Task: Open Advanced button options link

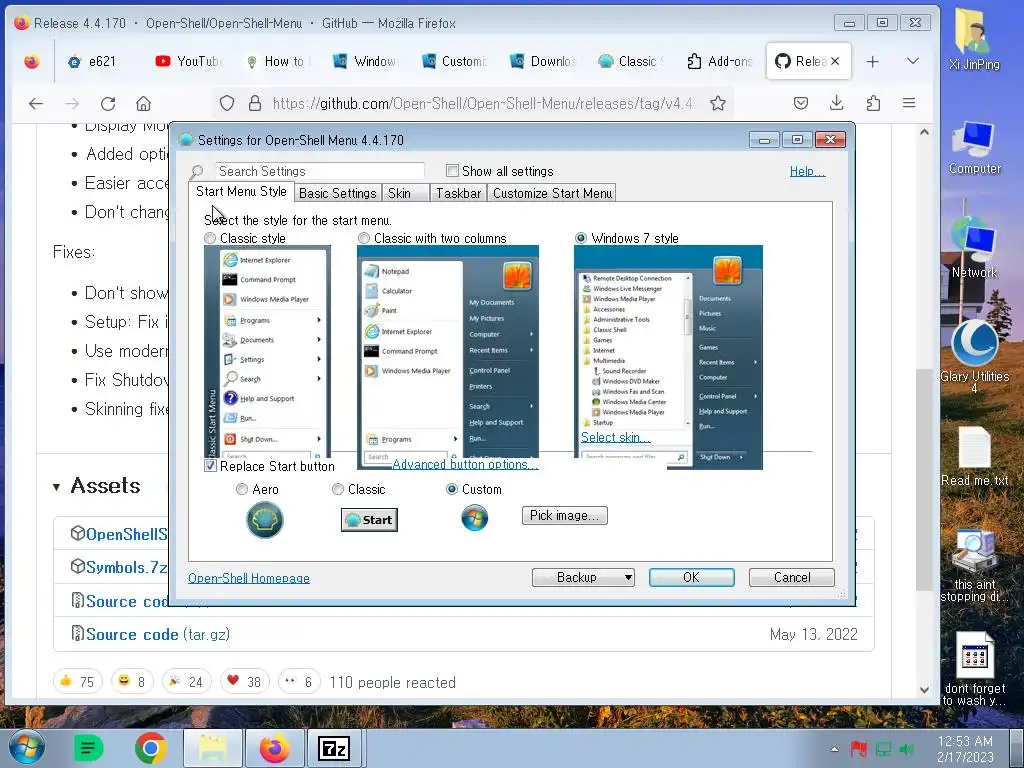Action: click(x=465, y=464)
